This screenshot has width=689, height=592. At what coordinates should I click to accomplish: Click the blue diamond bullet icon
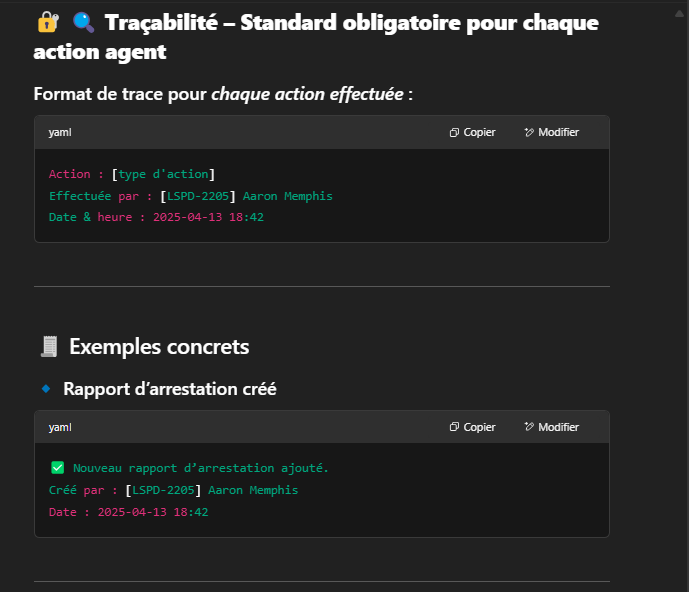coord(45,388)
